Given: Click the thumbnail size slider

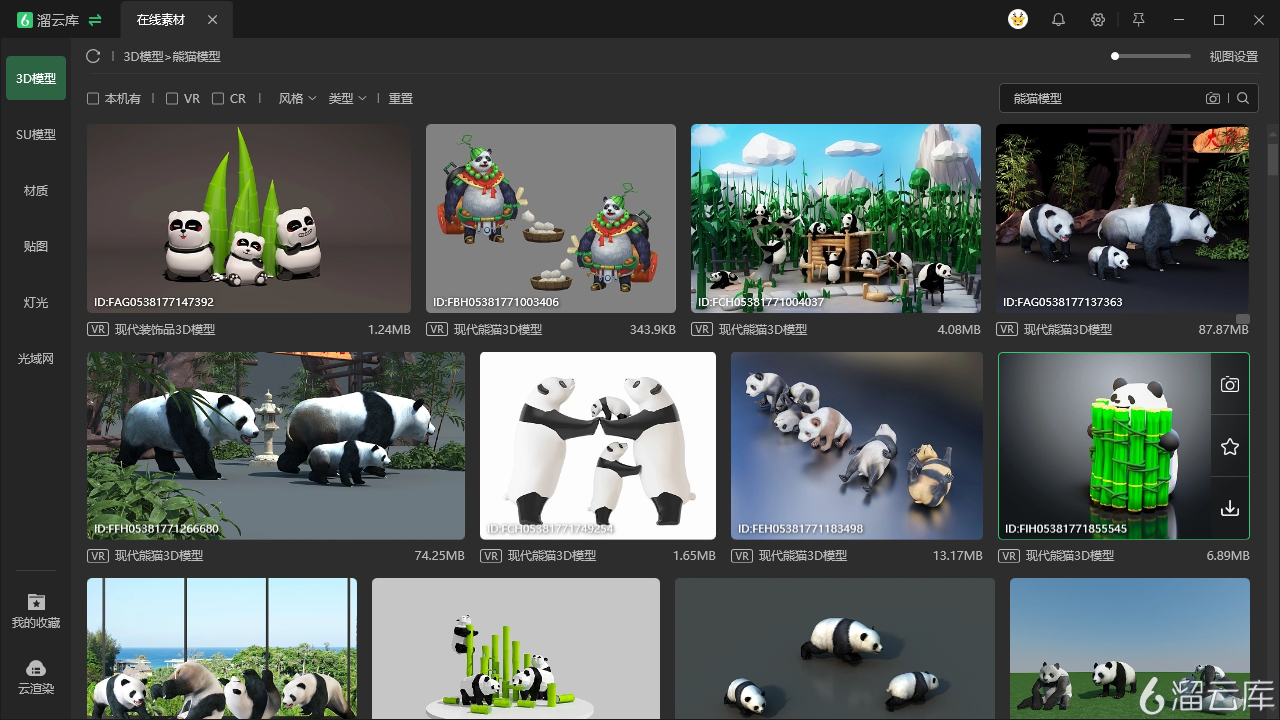Looking at the screenshot, I should (x=1150, y=56).
